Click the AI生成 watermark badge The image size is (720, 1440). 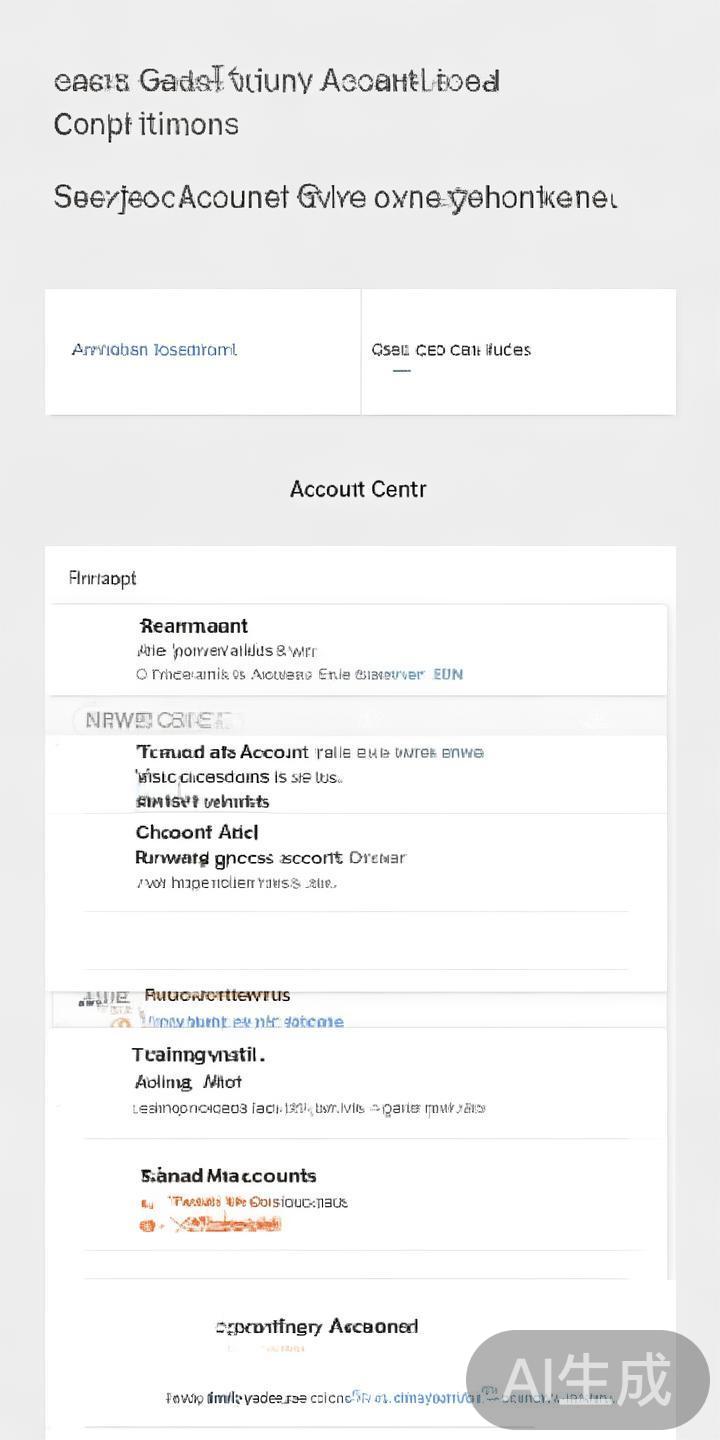[x=588, y=1380]
